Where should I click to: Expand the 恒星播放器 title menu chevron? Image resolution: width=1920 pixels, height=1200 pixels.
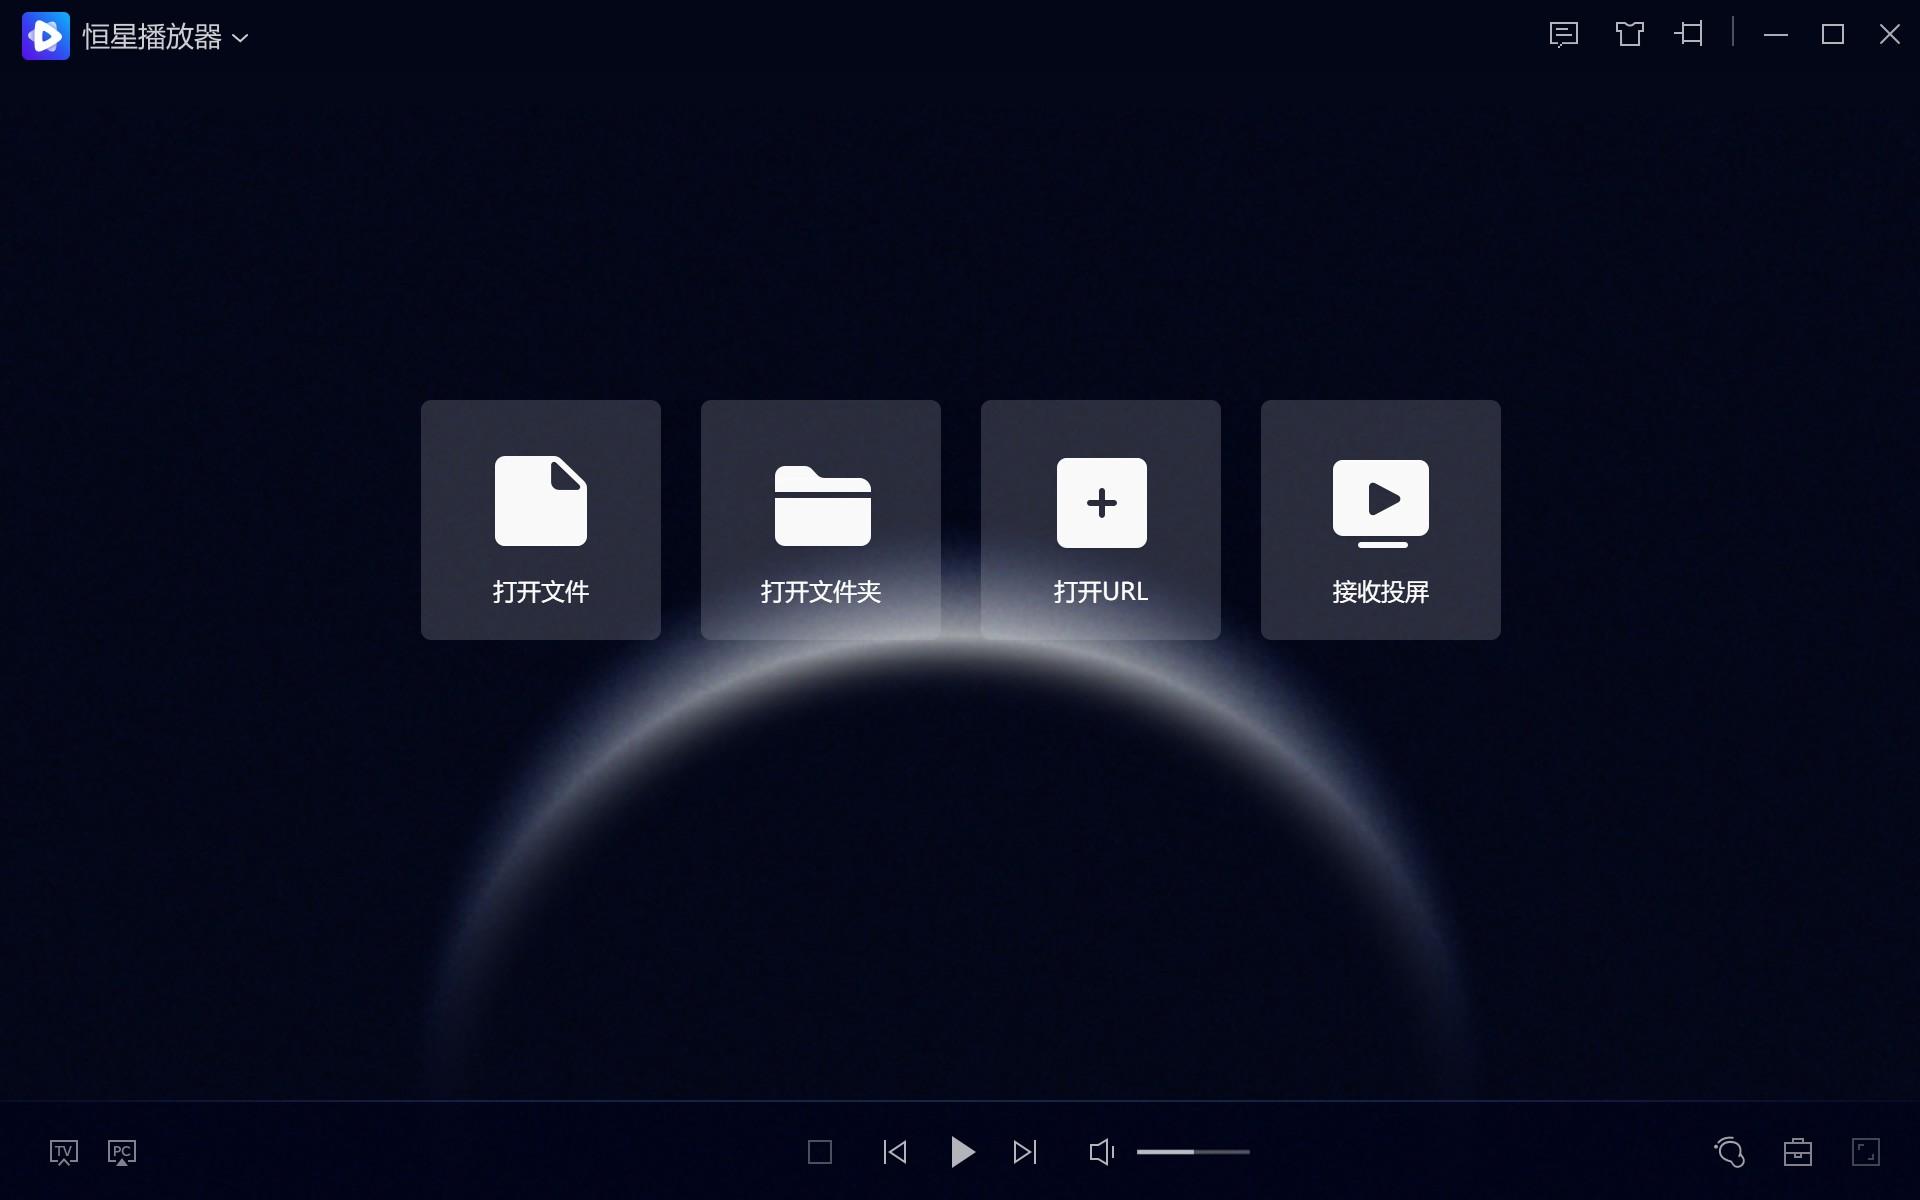[240, 38]
